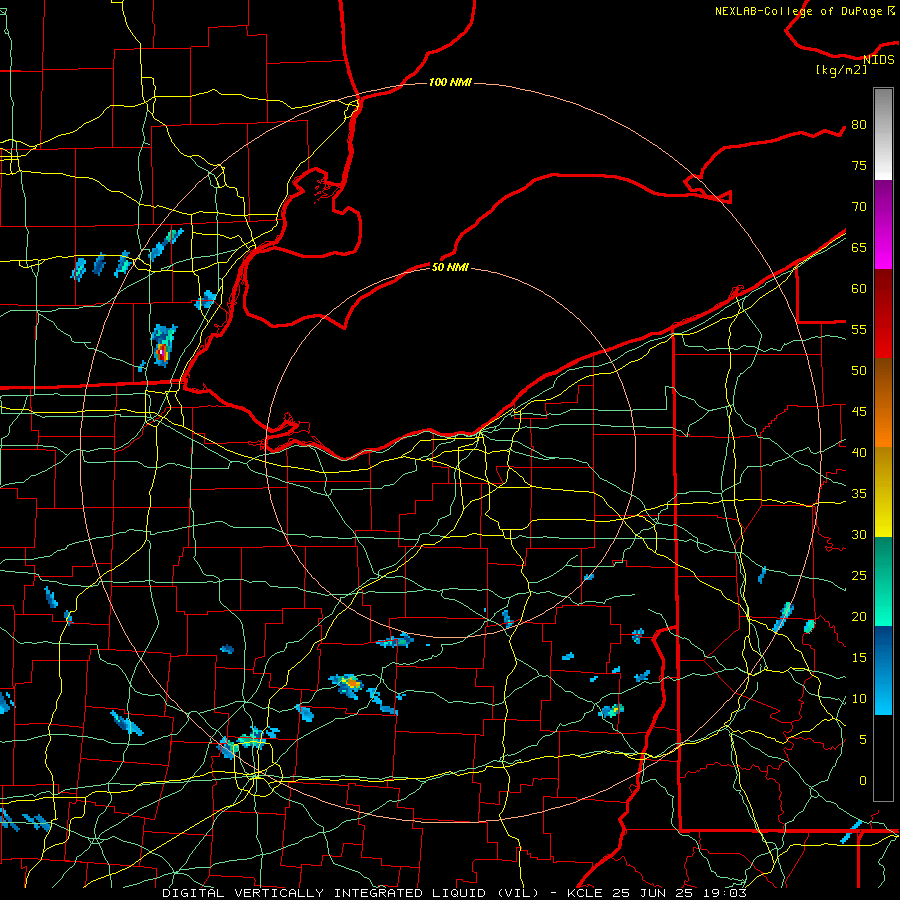Click the 25 JUN 25 19:03 timestamp
The height and width of the screenshot is (900, 900).
click(x=680, y=893)
